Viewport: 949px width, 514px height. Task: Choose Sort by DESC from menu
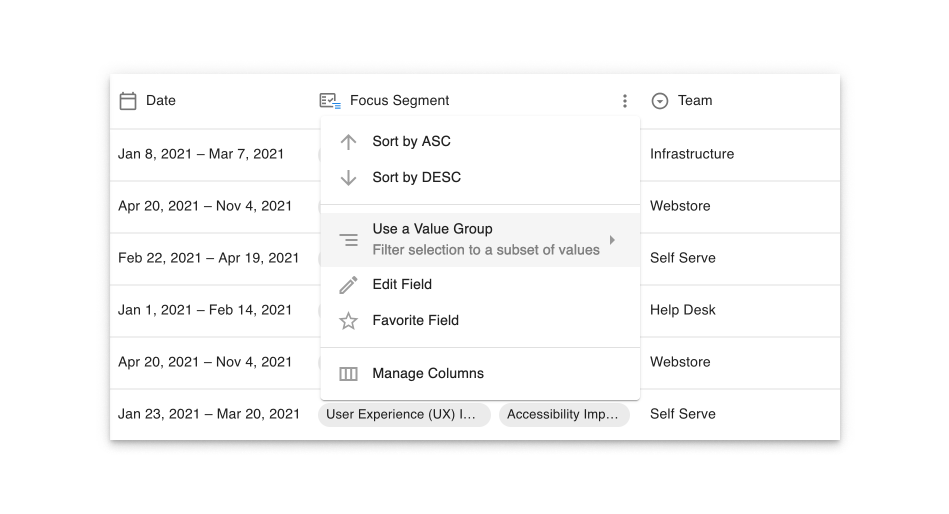point(416,178)
